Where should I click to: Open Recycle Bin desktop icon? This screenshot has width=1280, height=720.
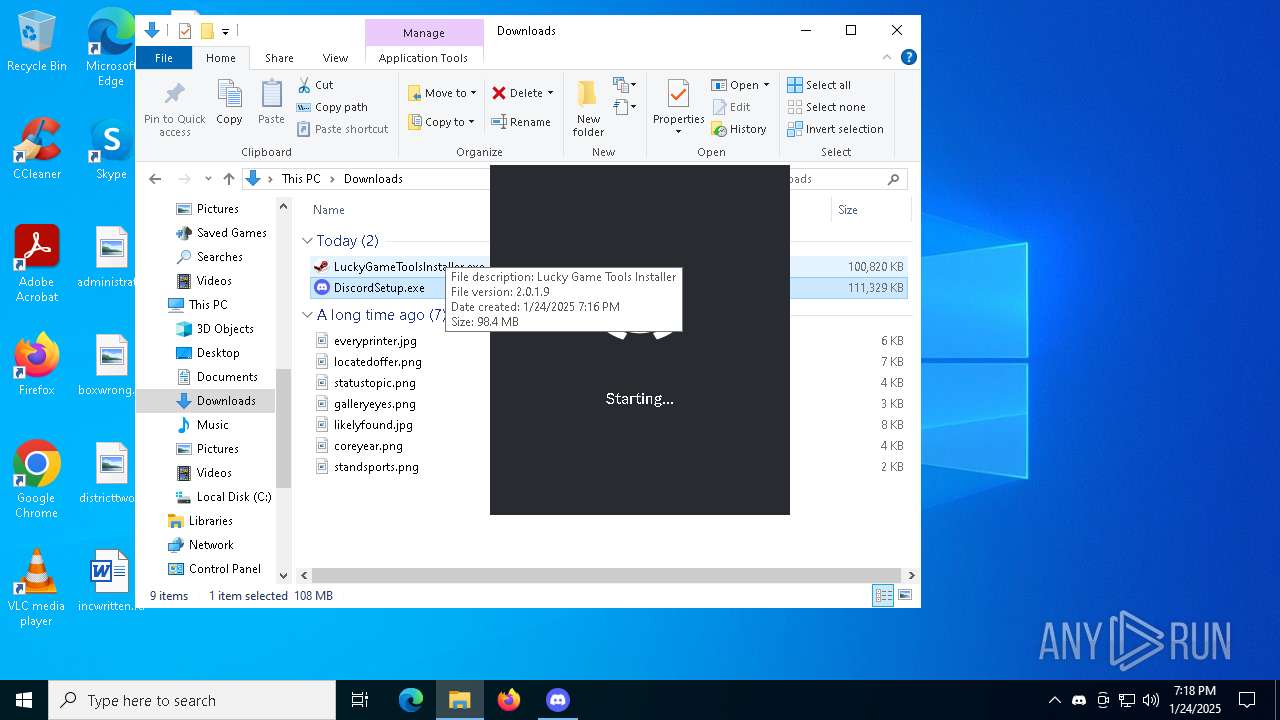click(x=37, y=41)
